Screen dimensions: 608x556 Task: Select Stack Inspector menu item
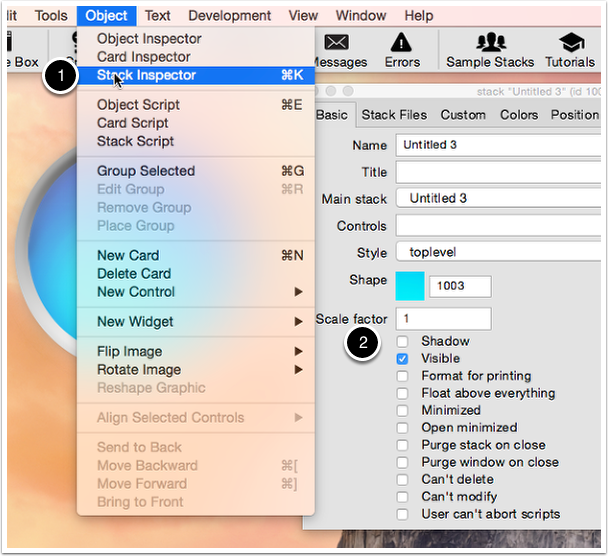(x=196, y=75)
